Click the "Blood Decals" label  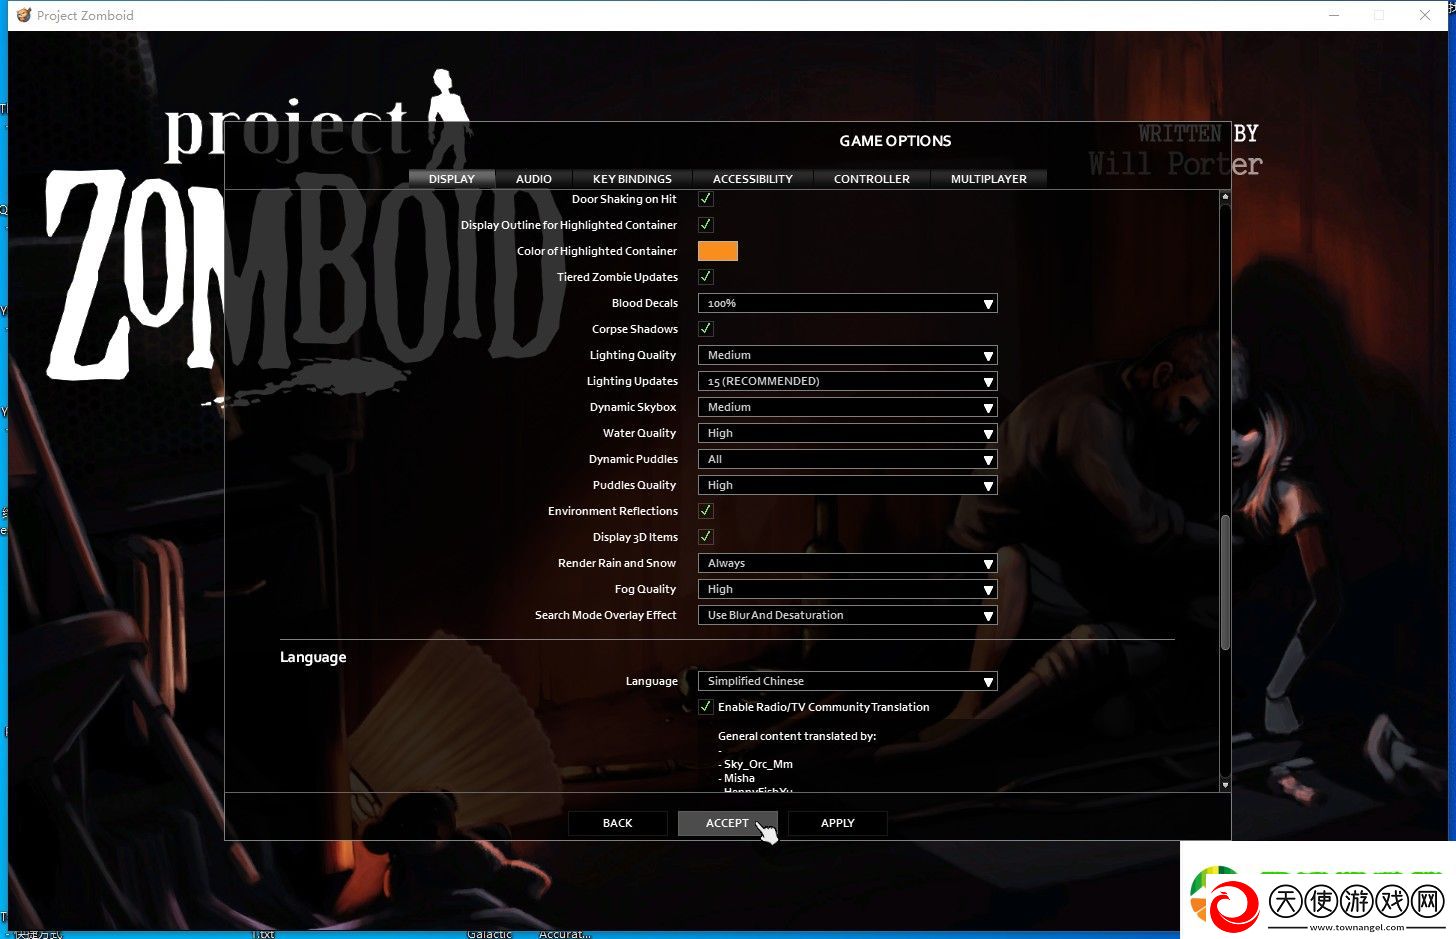[645, 303]
